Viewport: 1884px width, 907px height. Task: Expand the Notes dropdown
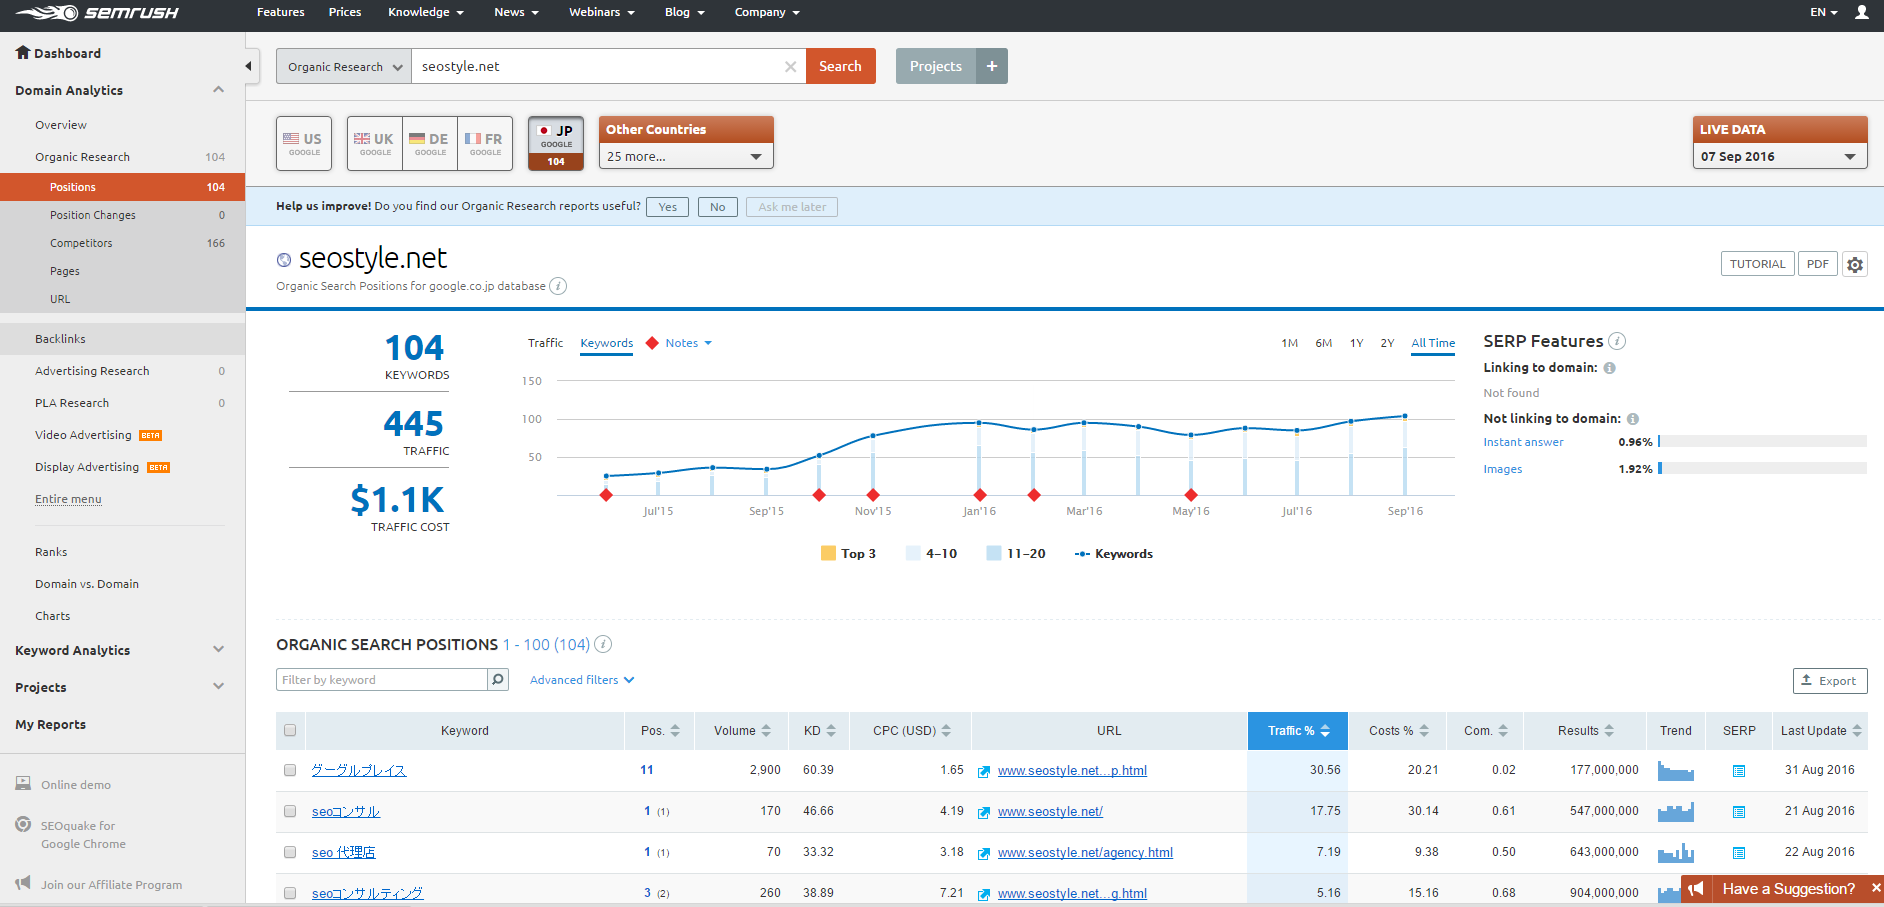point(688,343)
